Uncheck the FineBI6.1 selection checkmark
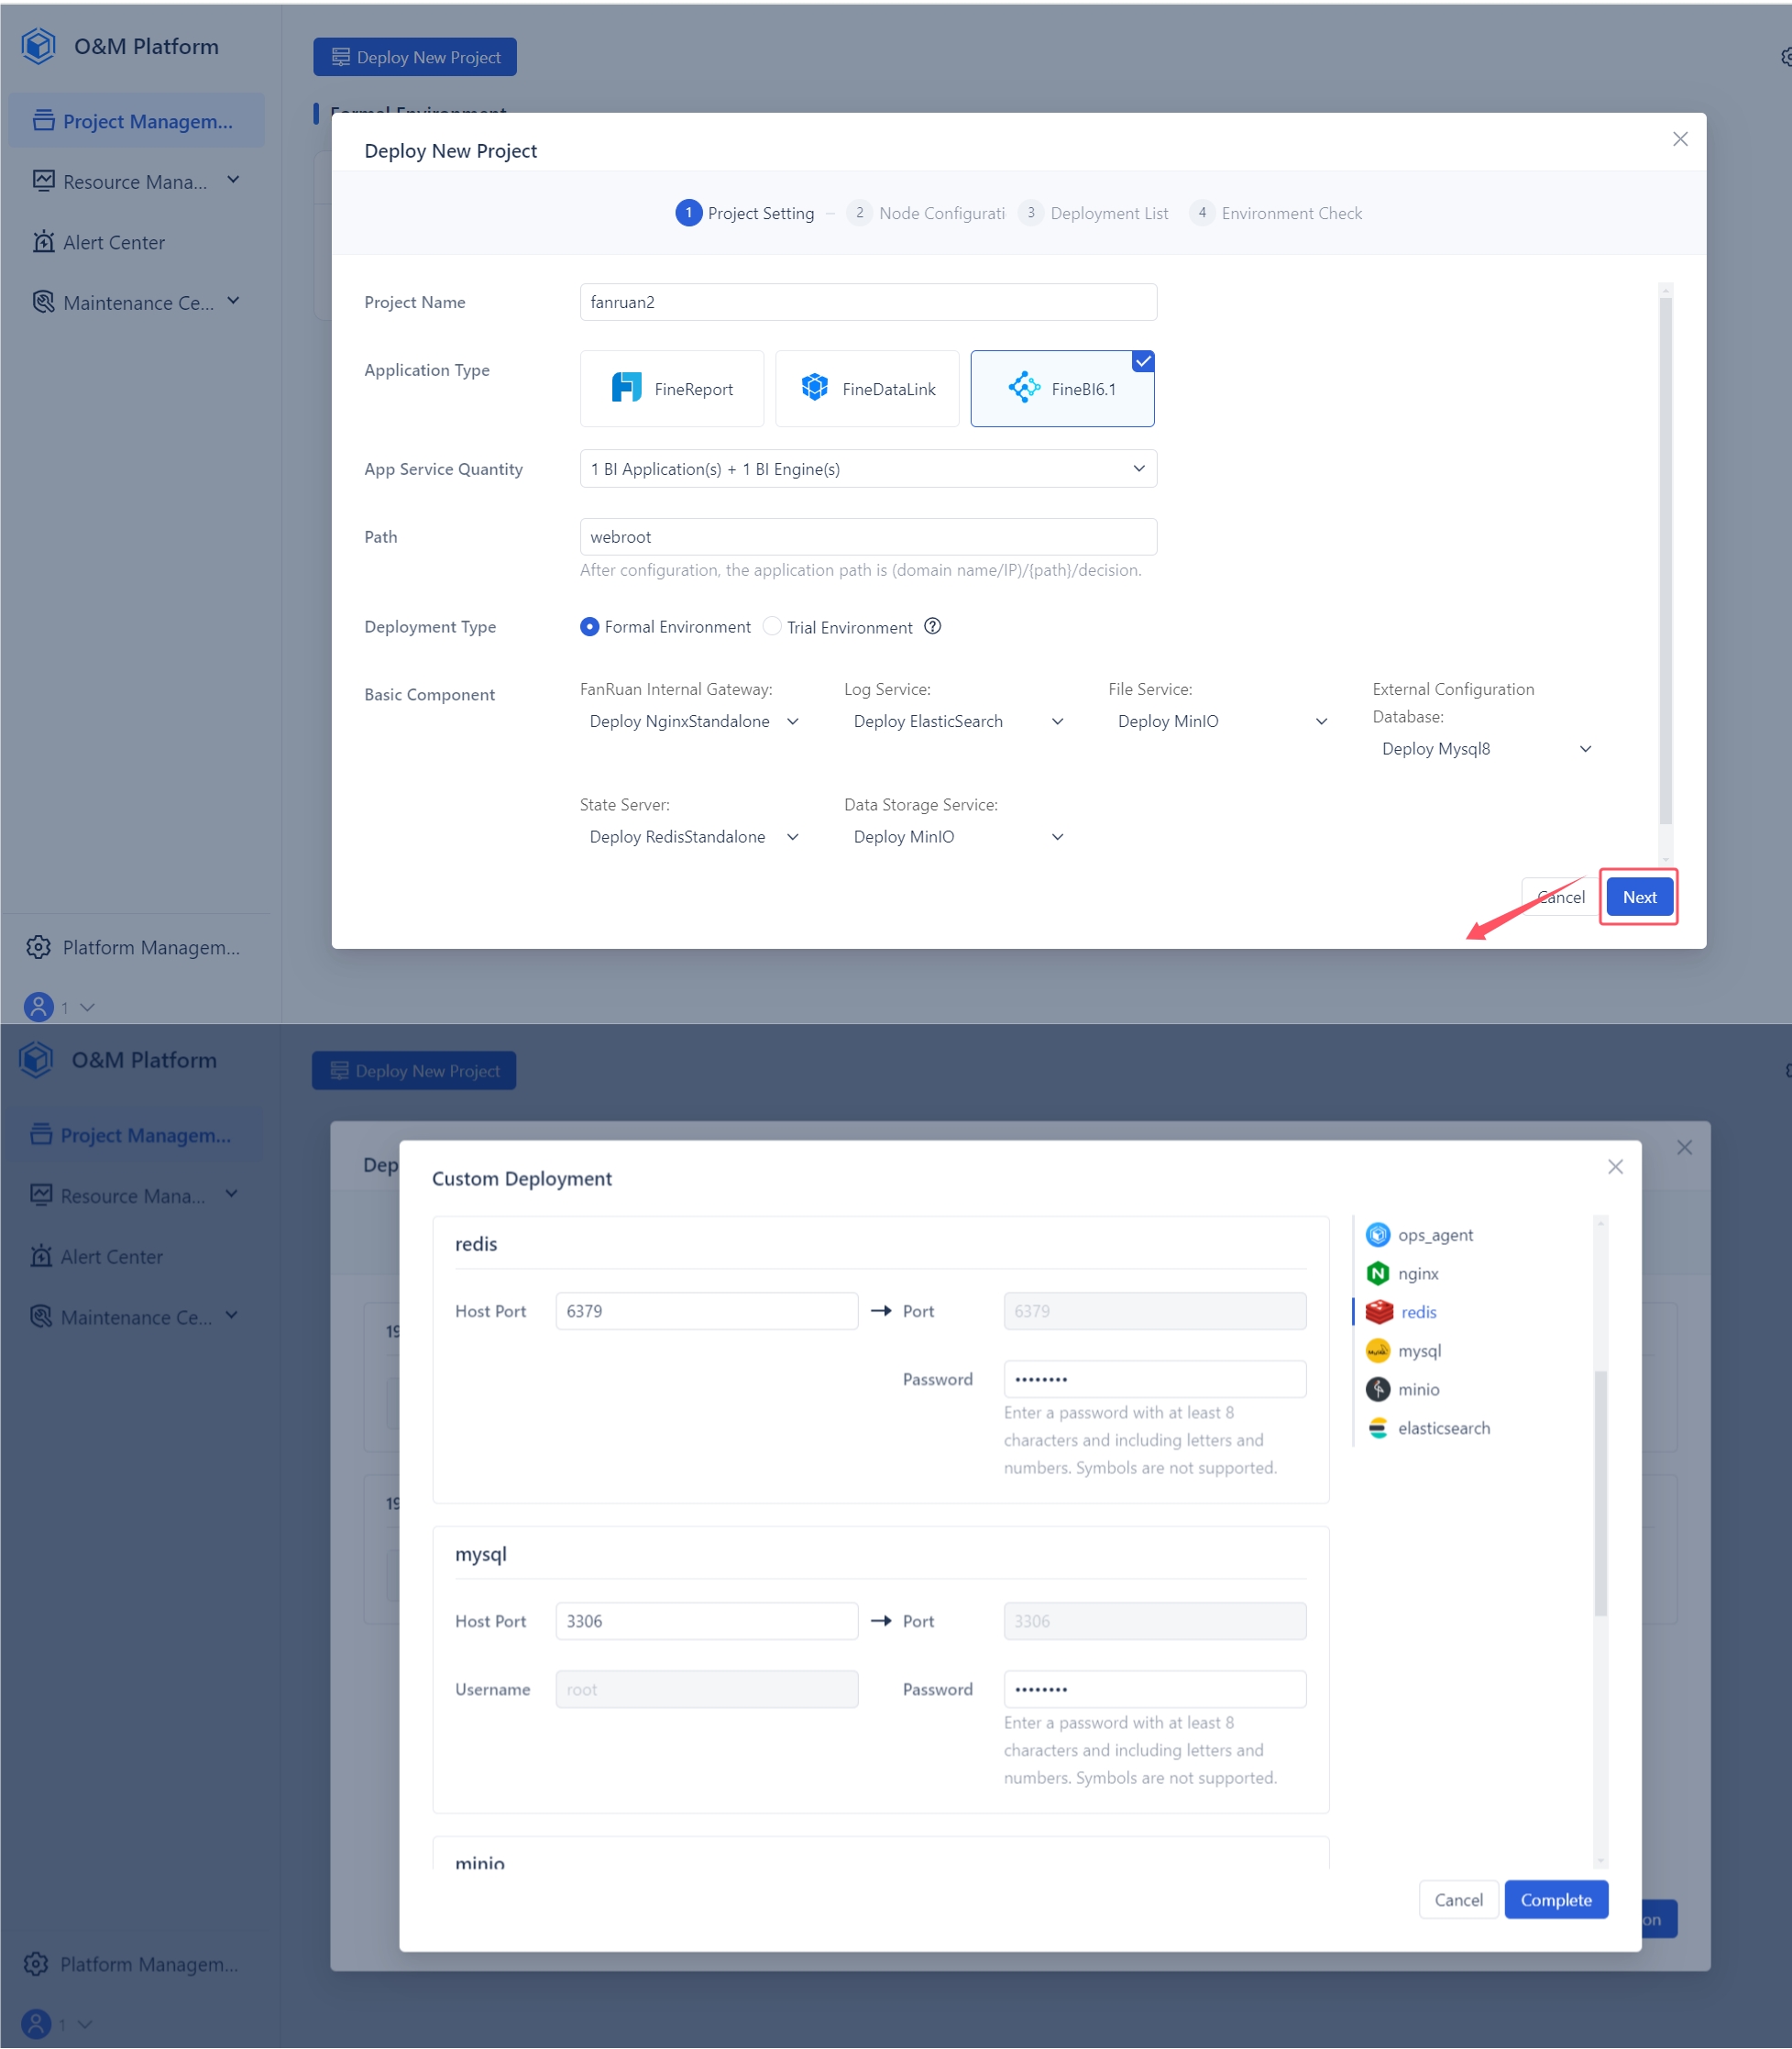The image size is (1792, 2049). [1142, 362]
